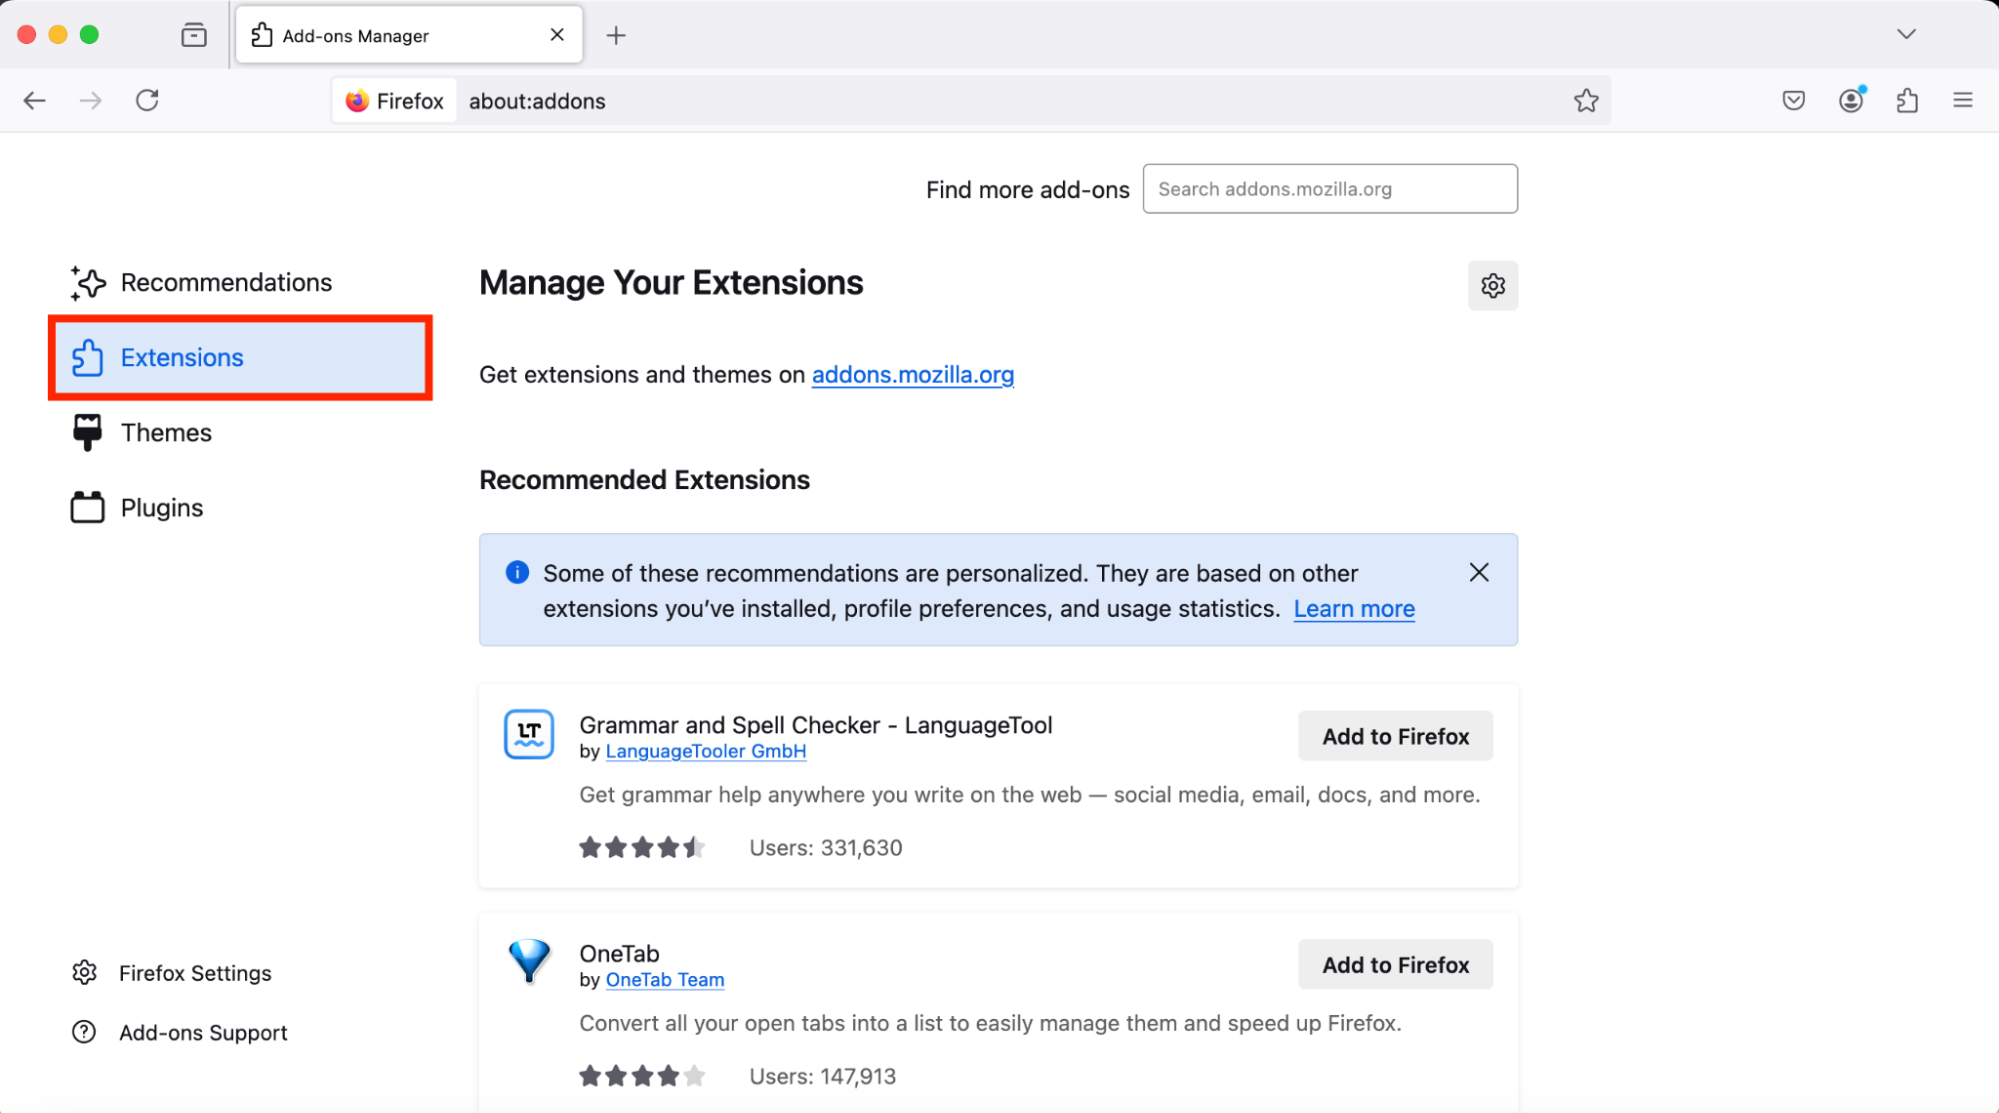Click the Recommendations sparkle icon

point(88,283)
